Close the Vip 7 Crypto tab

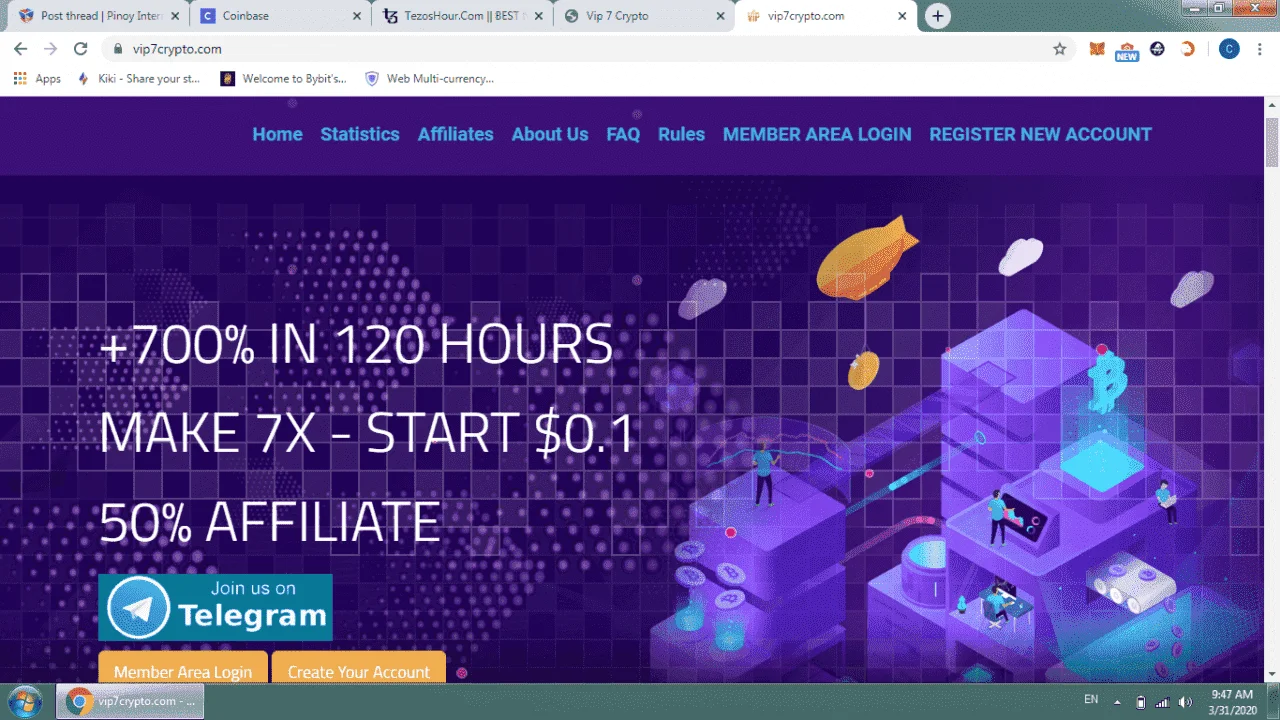pyautogui.click(x=721, y=16)
